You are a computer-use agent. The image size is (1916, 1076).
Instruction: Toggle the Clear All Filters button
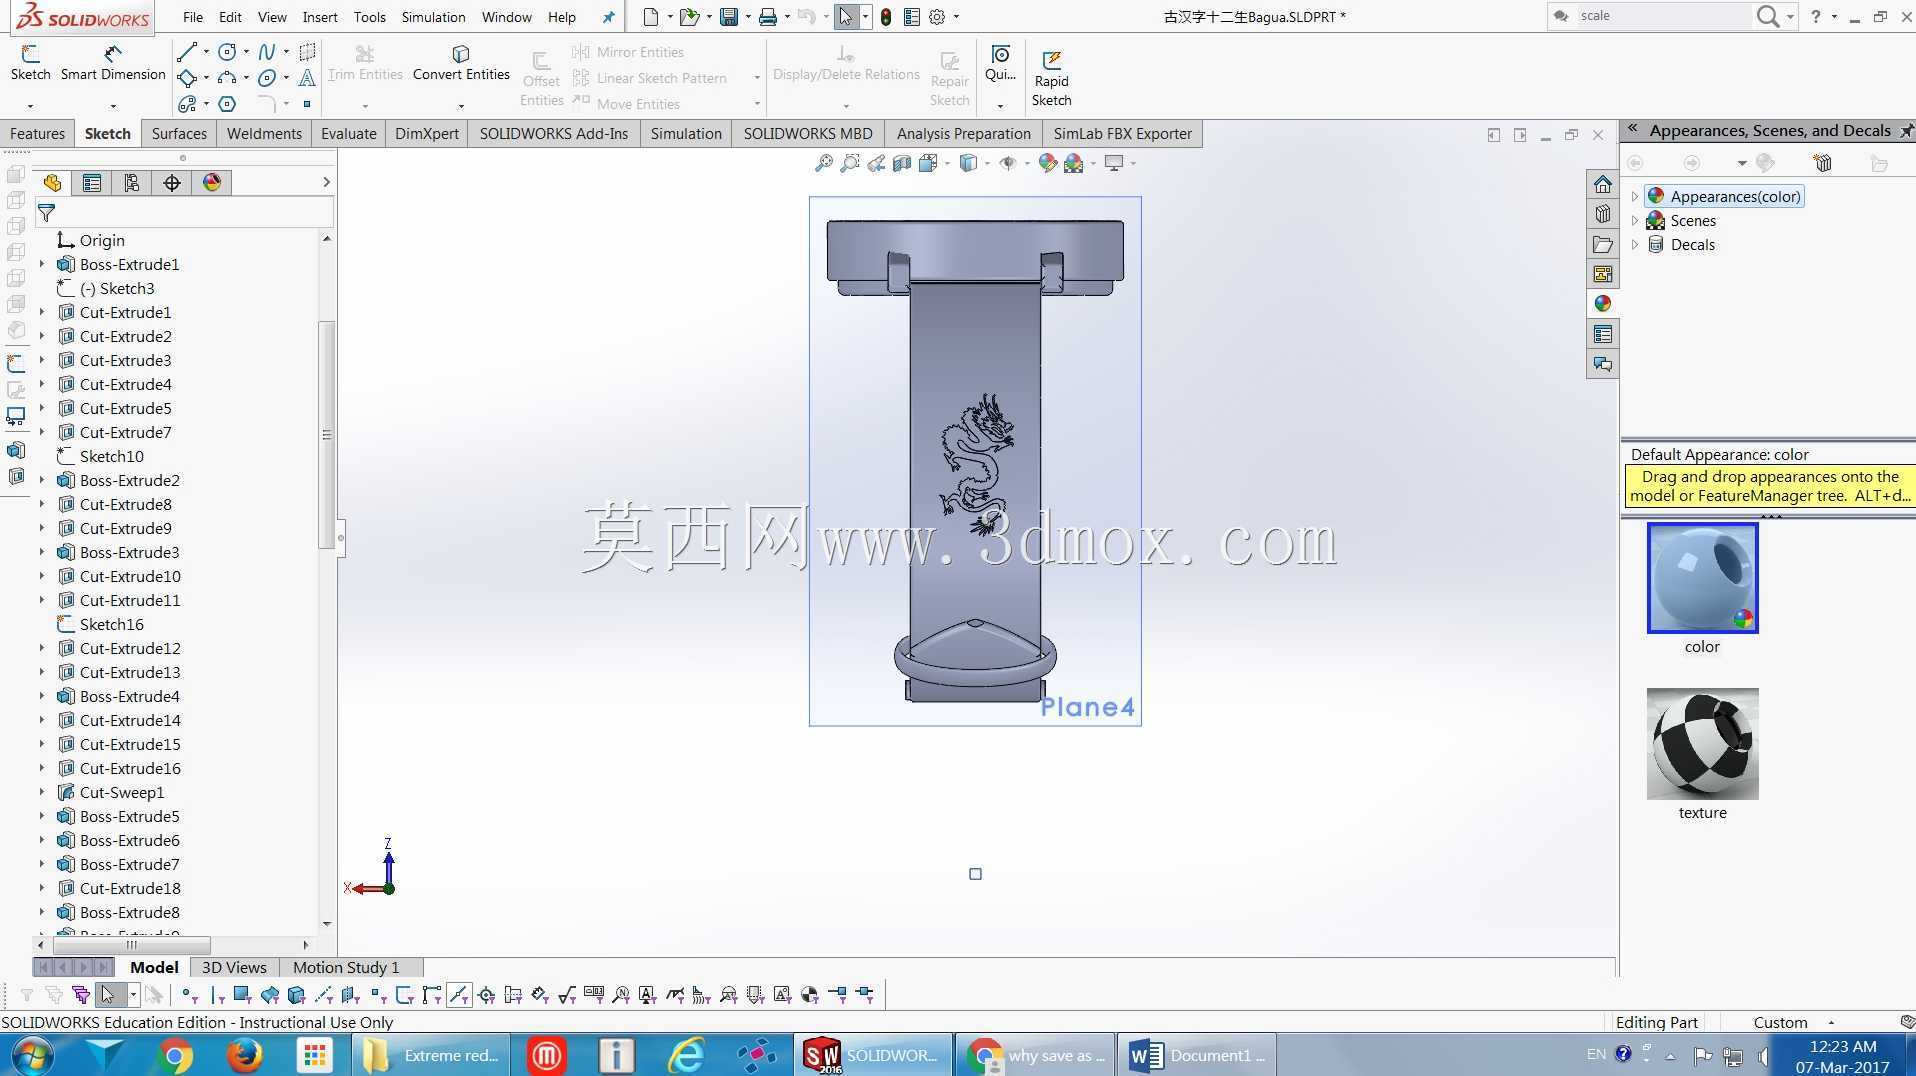click(53, 994)
